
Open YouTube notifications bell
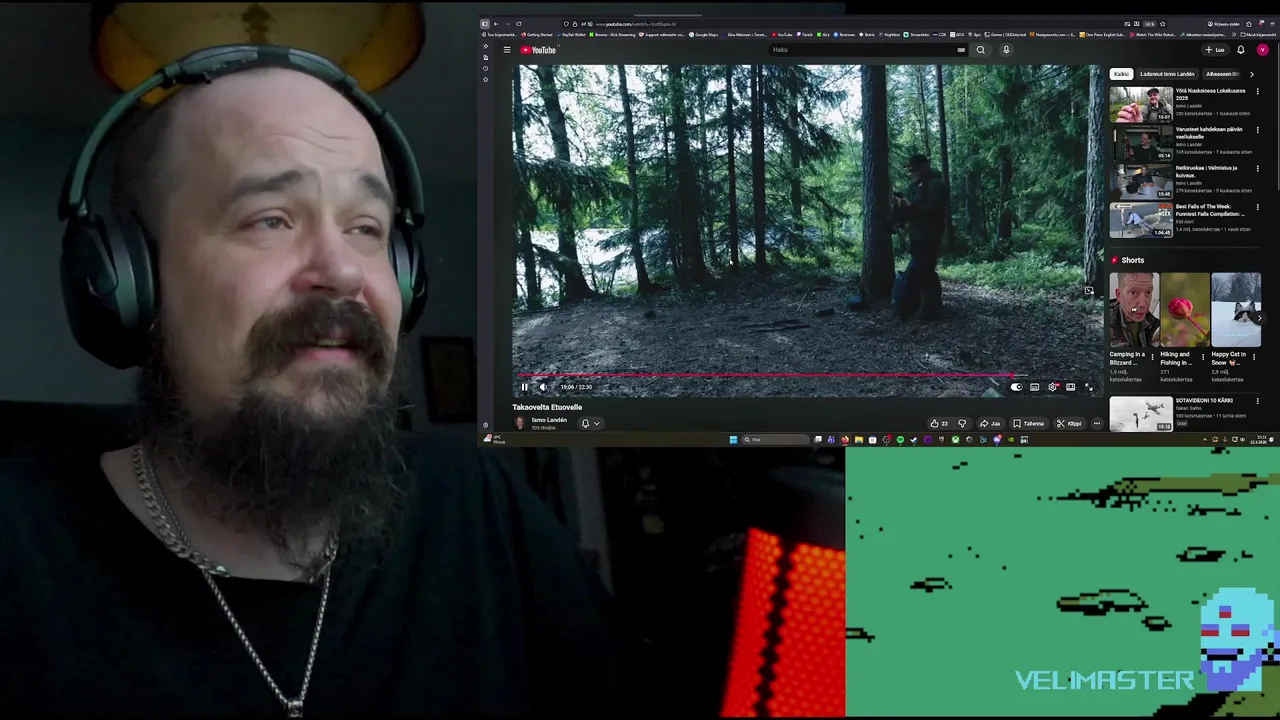point(1241,50)
